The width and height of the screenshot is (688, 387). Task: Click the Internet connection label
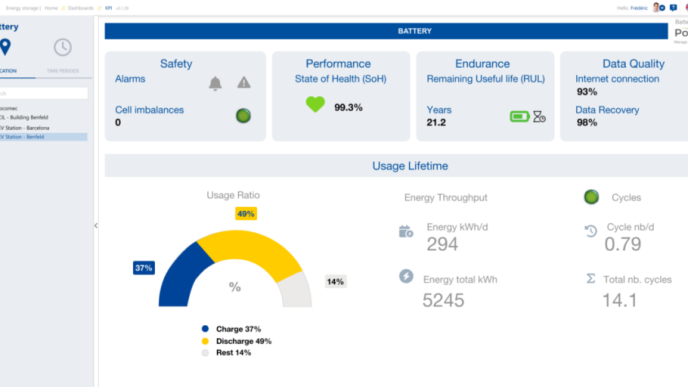coord(617,79)
